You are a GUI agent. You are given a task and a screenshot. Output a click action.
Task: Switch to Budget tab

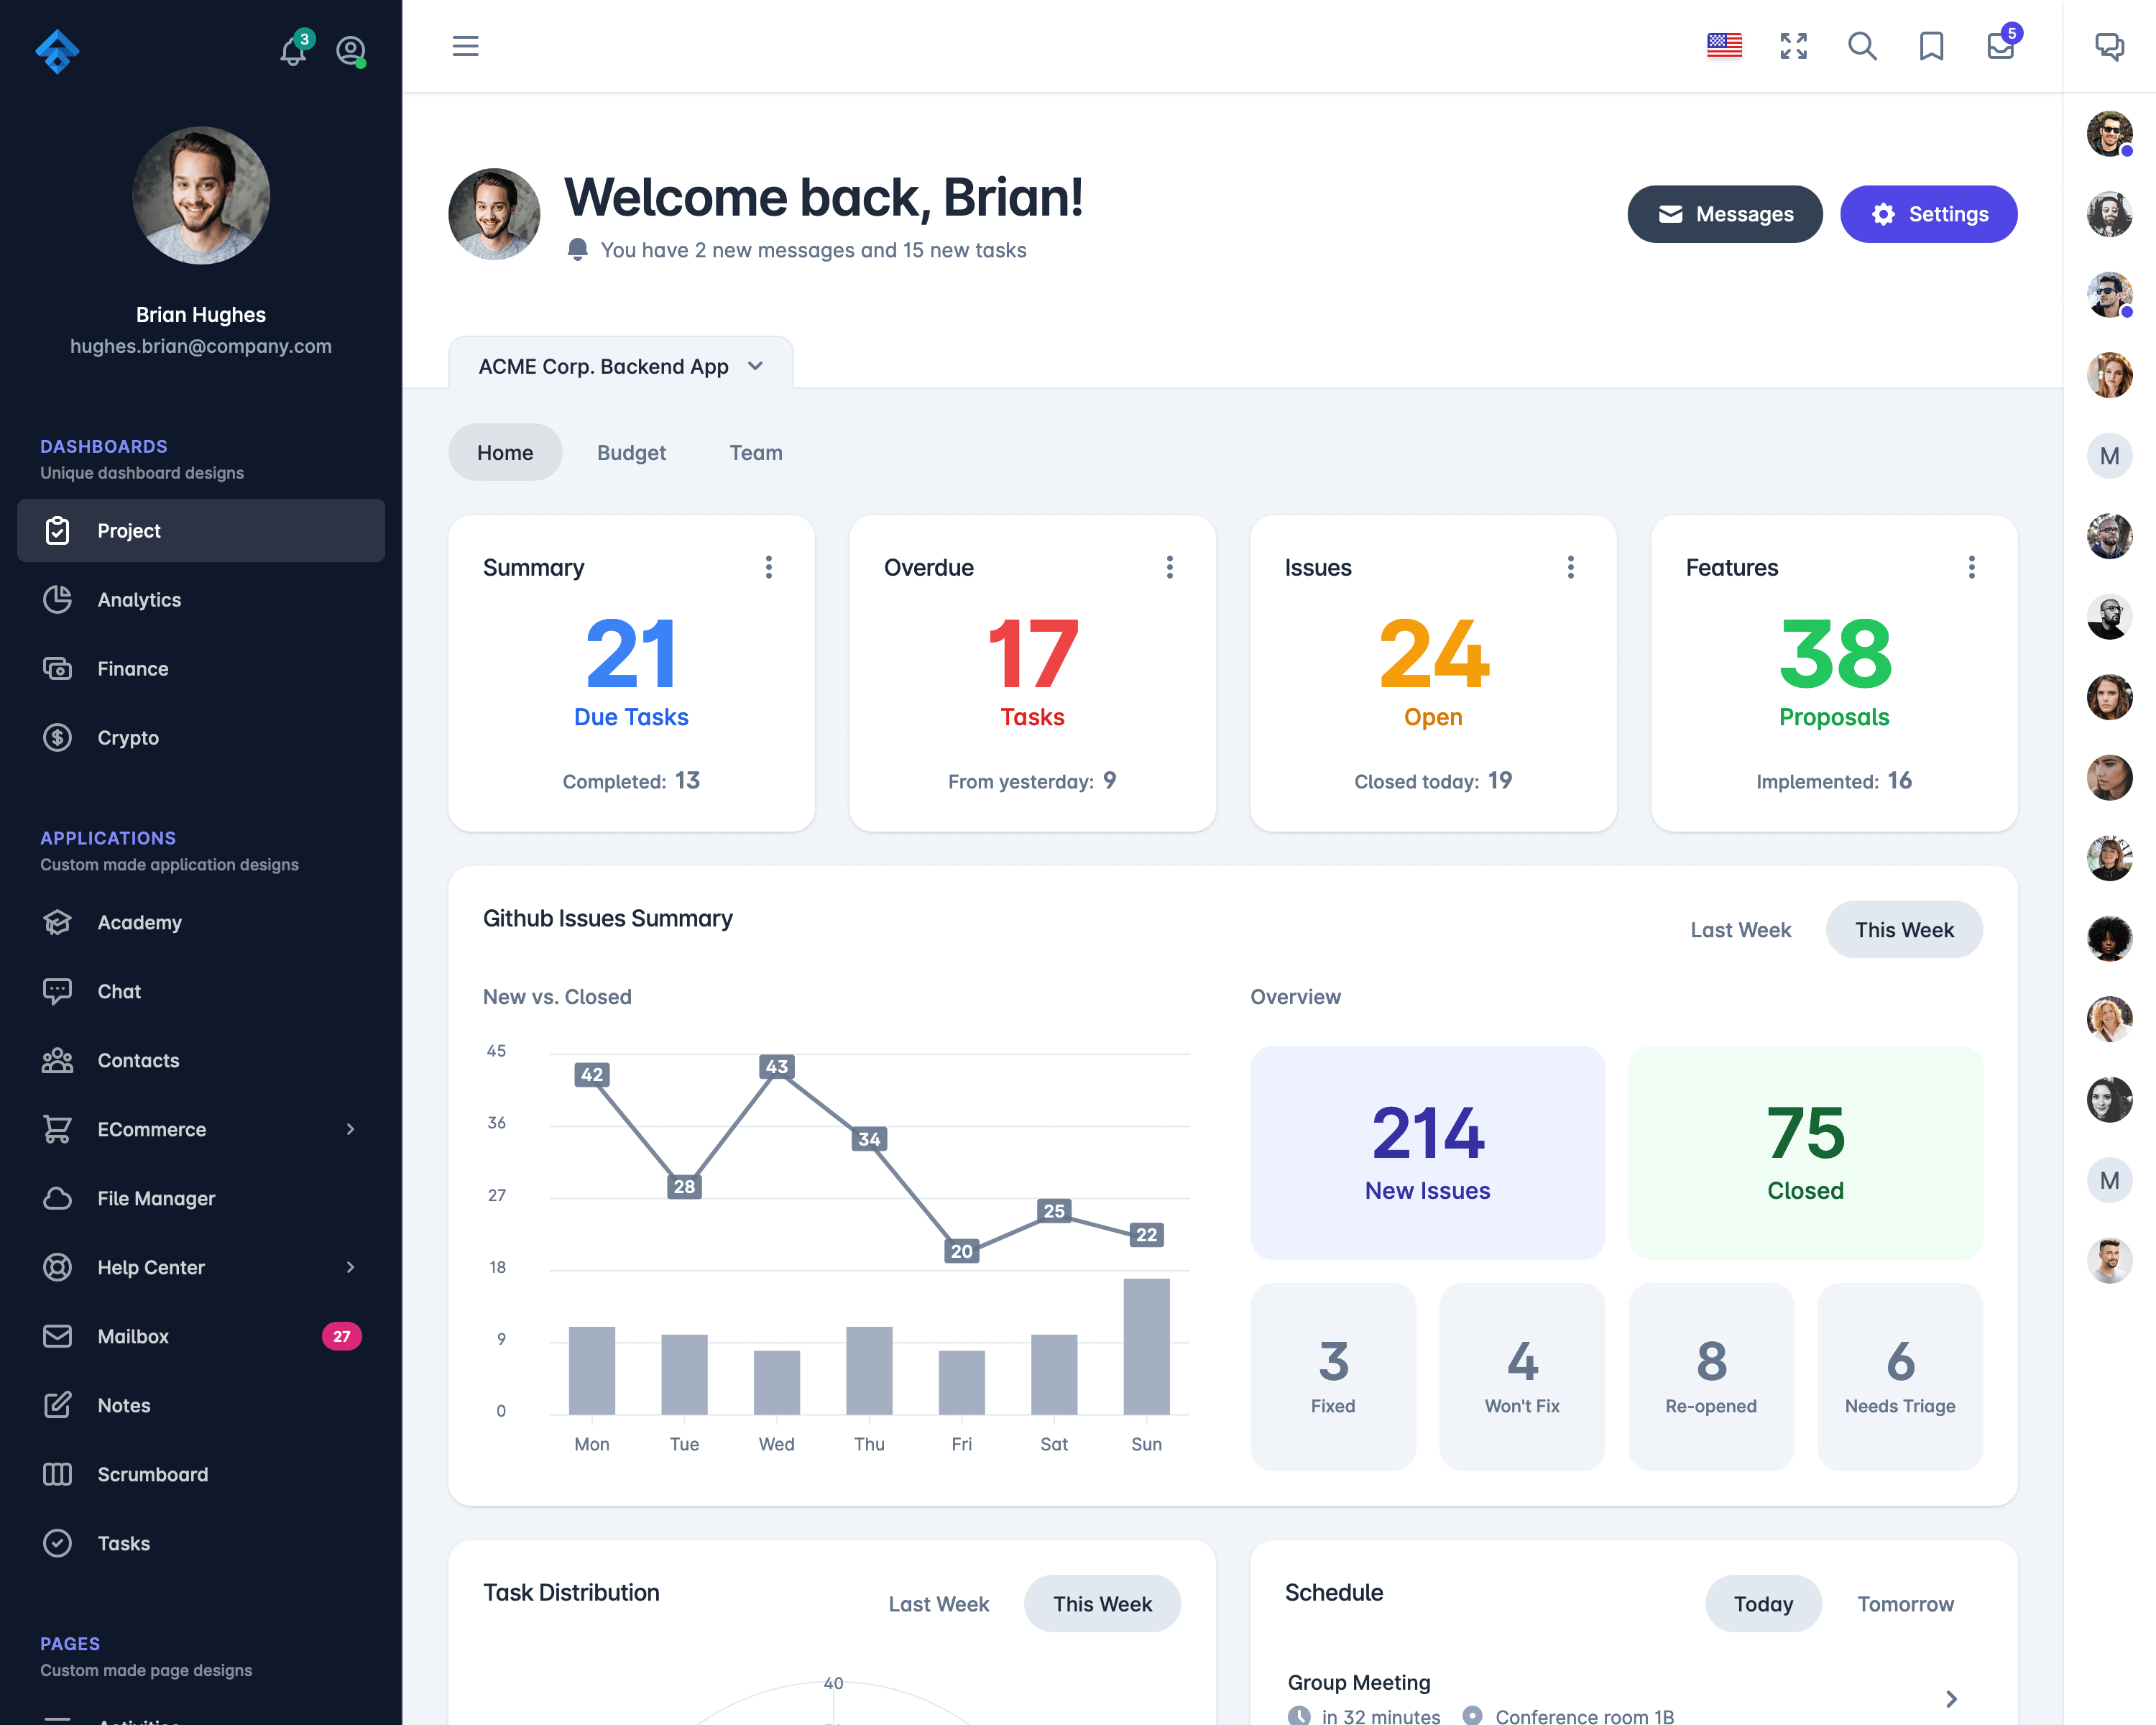pyautogui.click(x=630, y=452)
